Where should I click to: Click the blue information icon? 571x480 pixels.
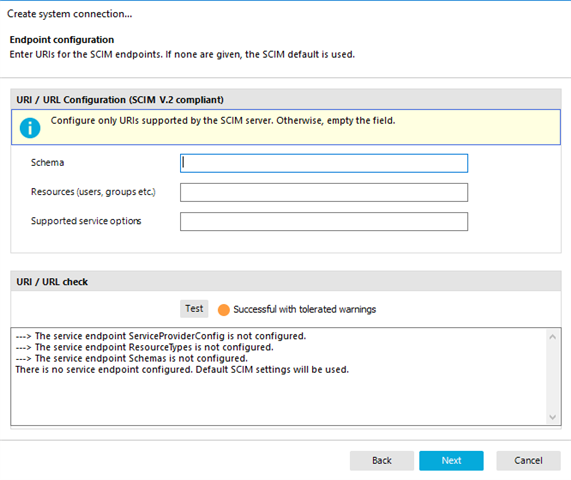(30, 128)
